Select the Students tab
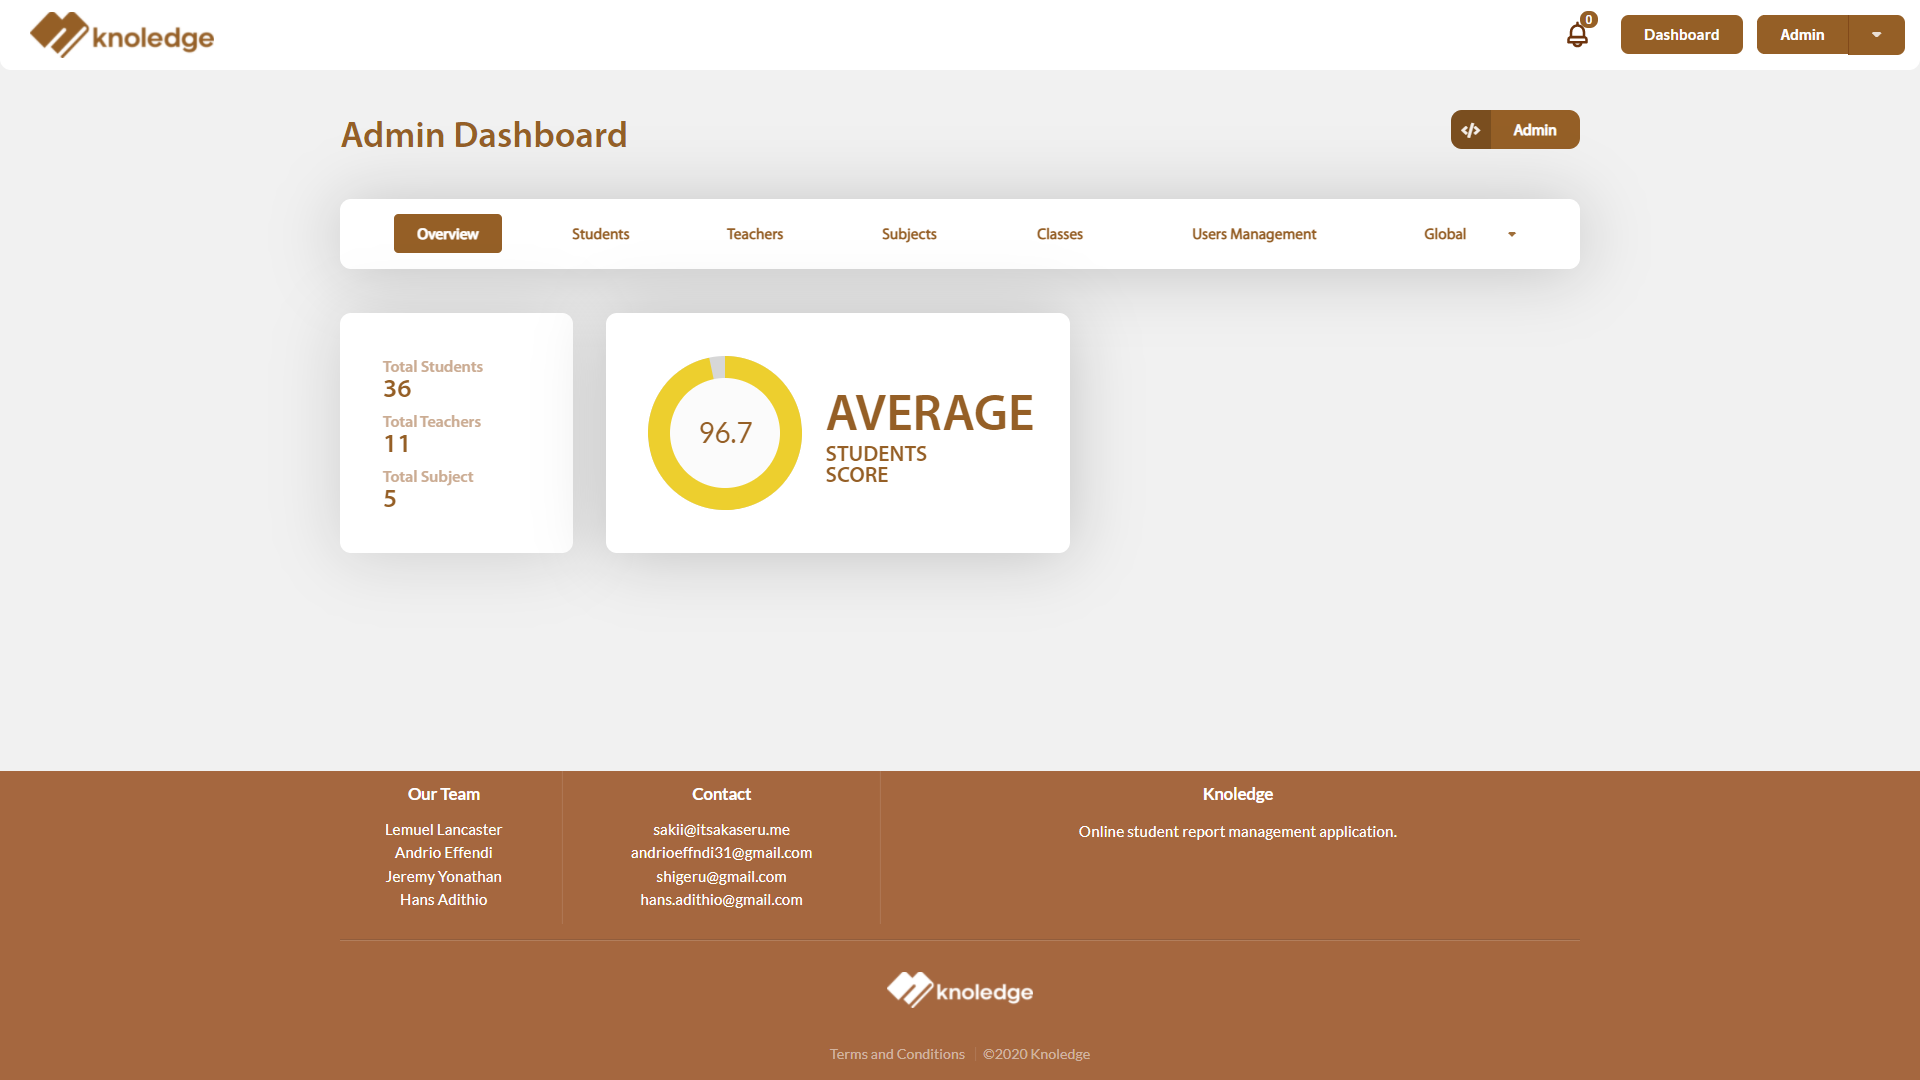 pyautogui.click(x=599, y=233)
